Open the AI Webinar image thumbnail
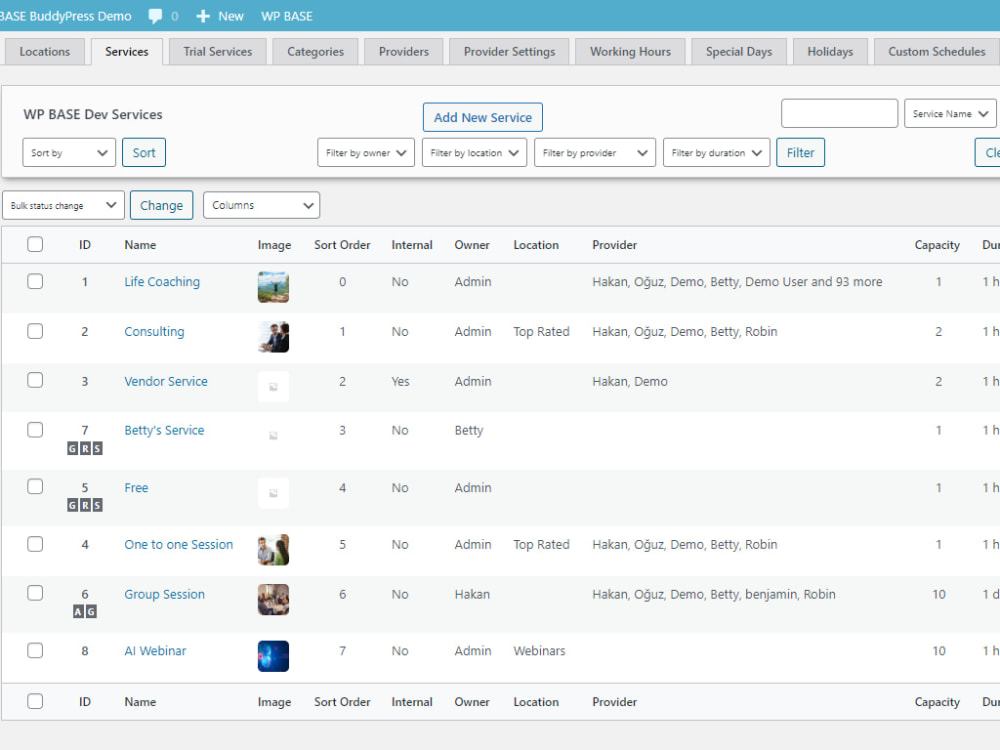The image size is (1000, 750). [x=273, y=656]
